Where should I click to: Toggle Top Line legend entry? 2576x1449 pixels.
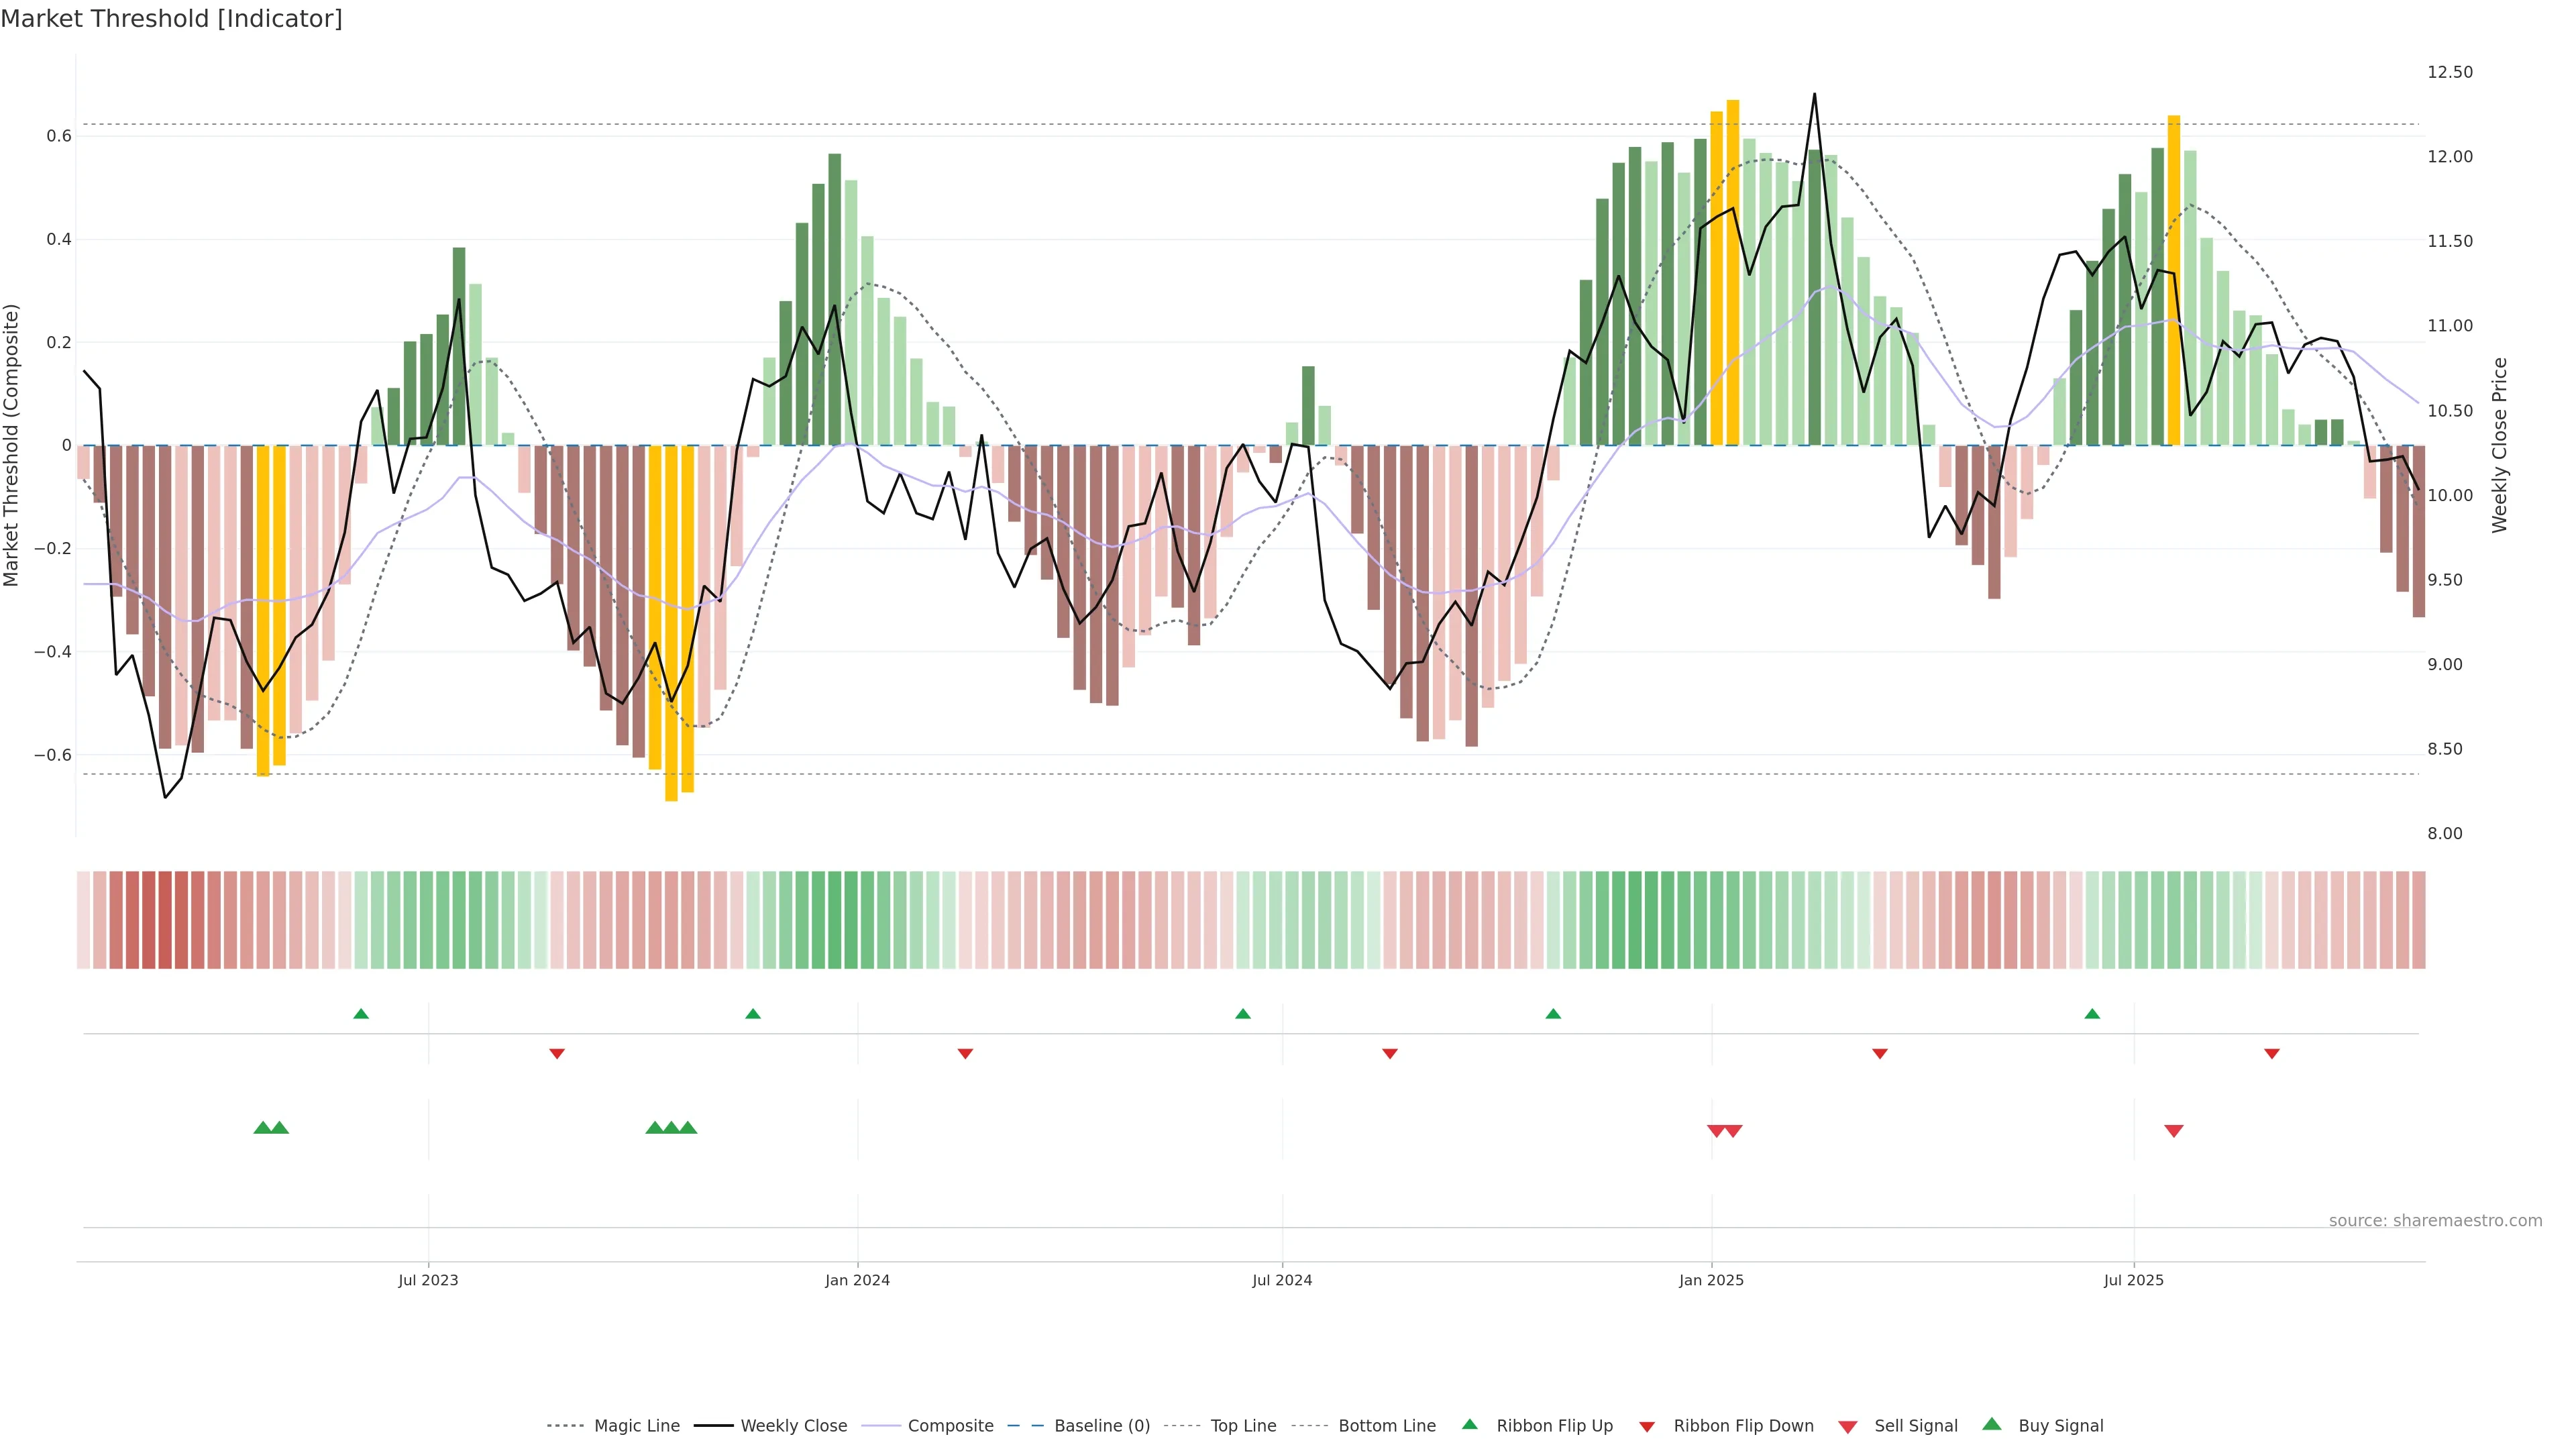coord(1243,1426)
